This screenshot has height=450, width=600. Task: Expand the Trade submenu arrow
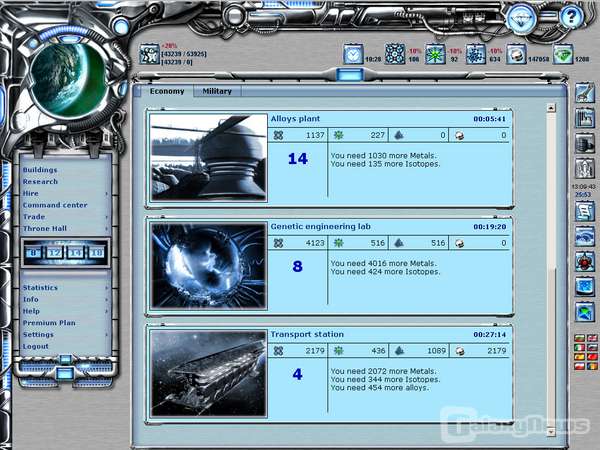pos(106,217)
